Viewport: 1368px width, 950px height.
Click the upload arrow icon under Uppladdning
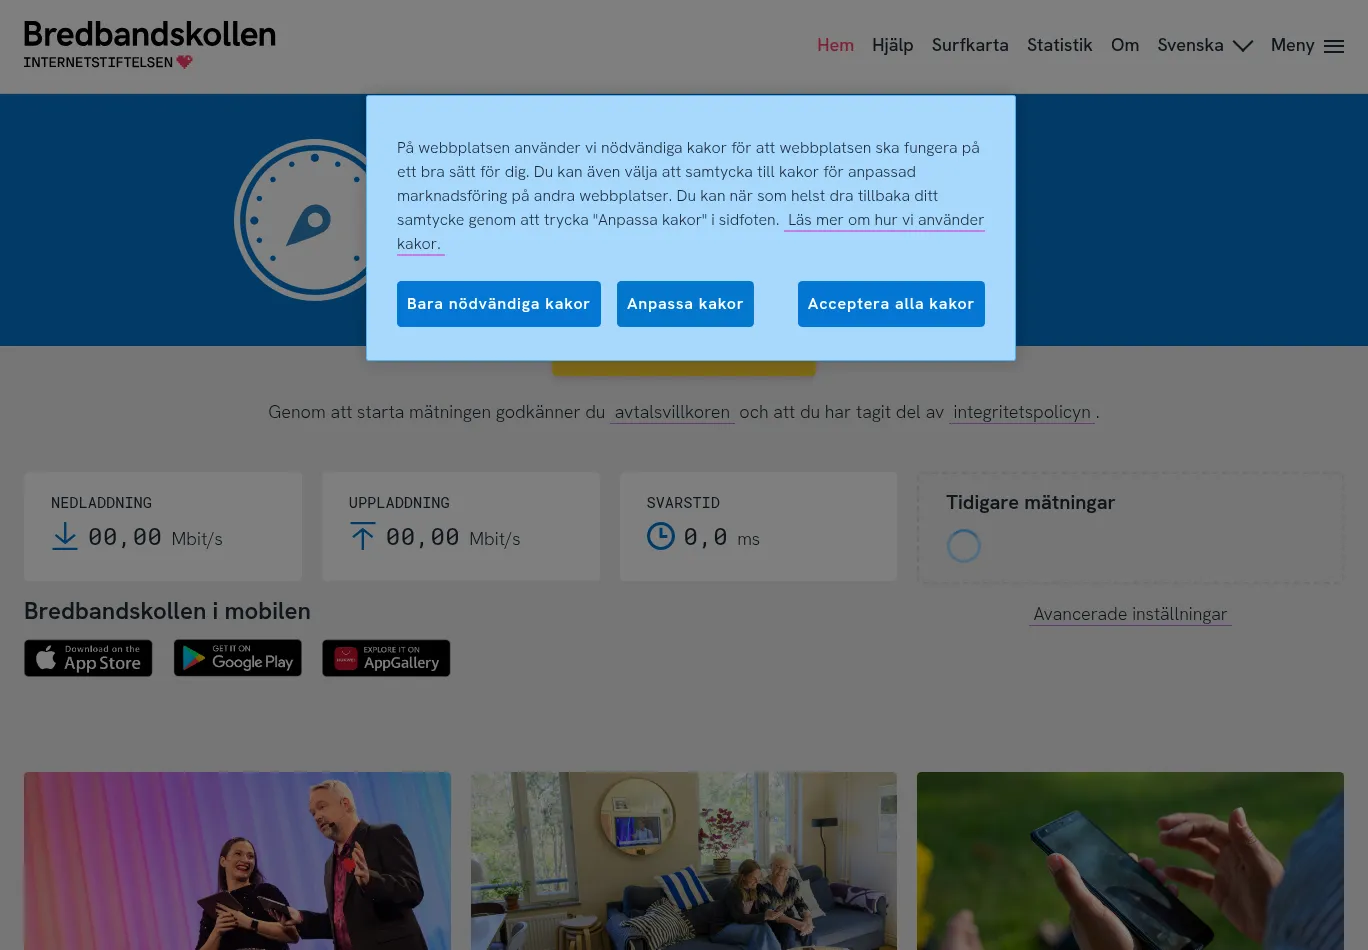[x=363, y=537]
